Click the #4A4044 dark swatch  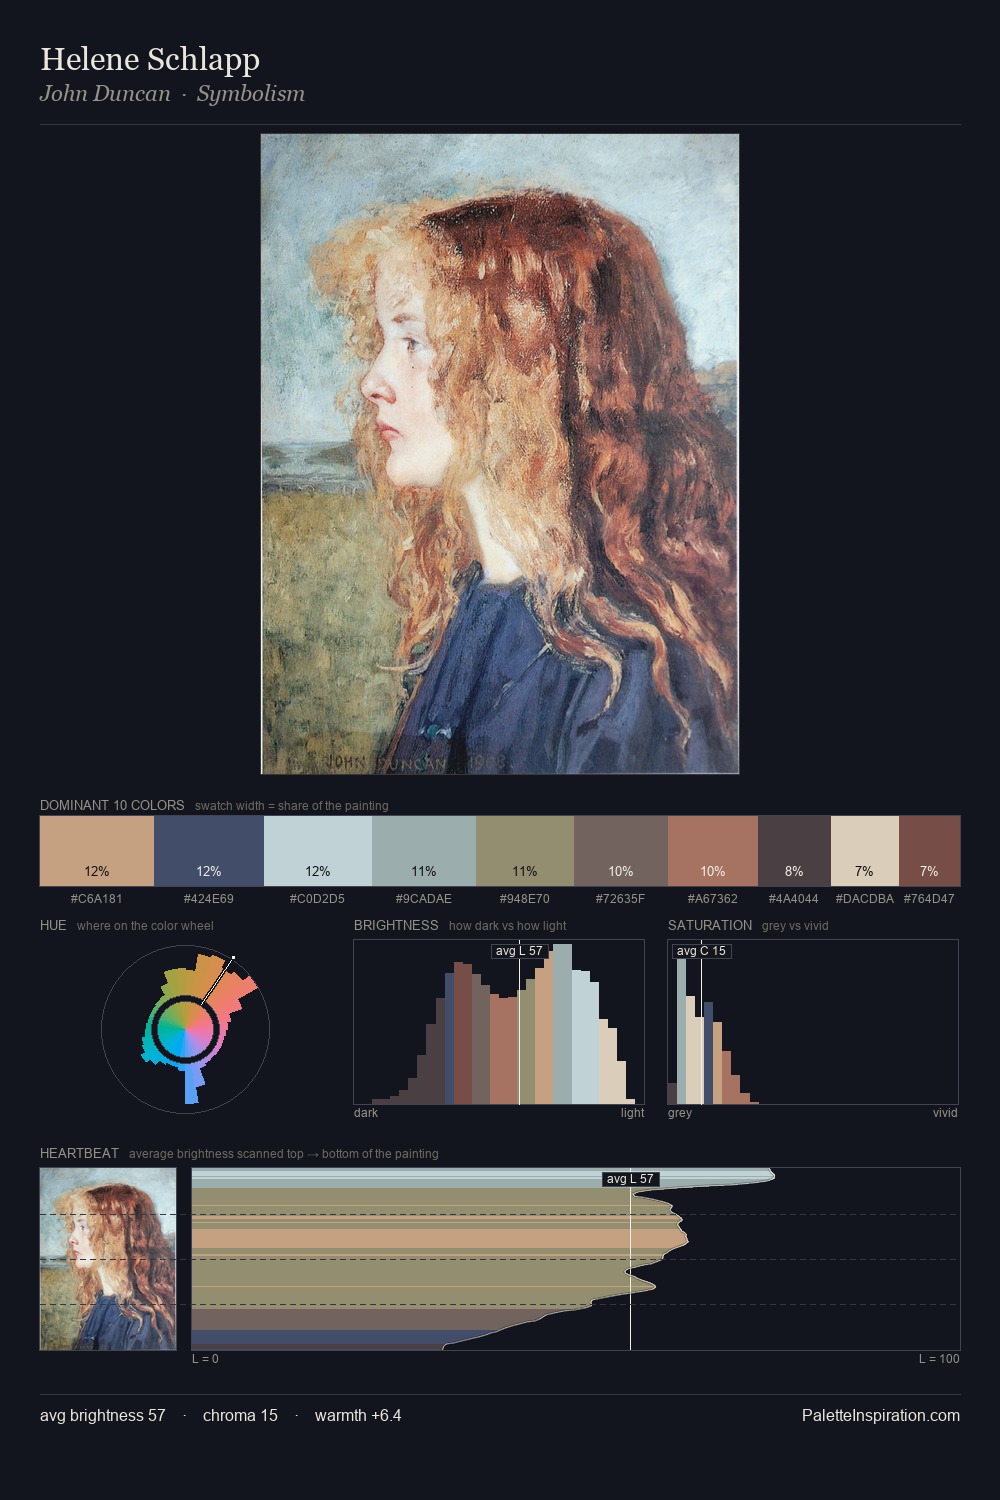tap(794, 851)
